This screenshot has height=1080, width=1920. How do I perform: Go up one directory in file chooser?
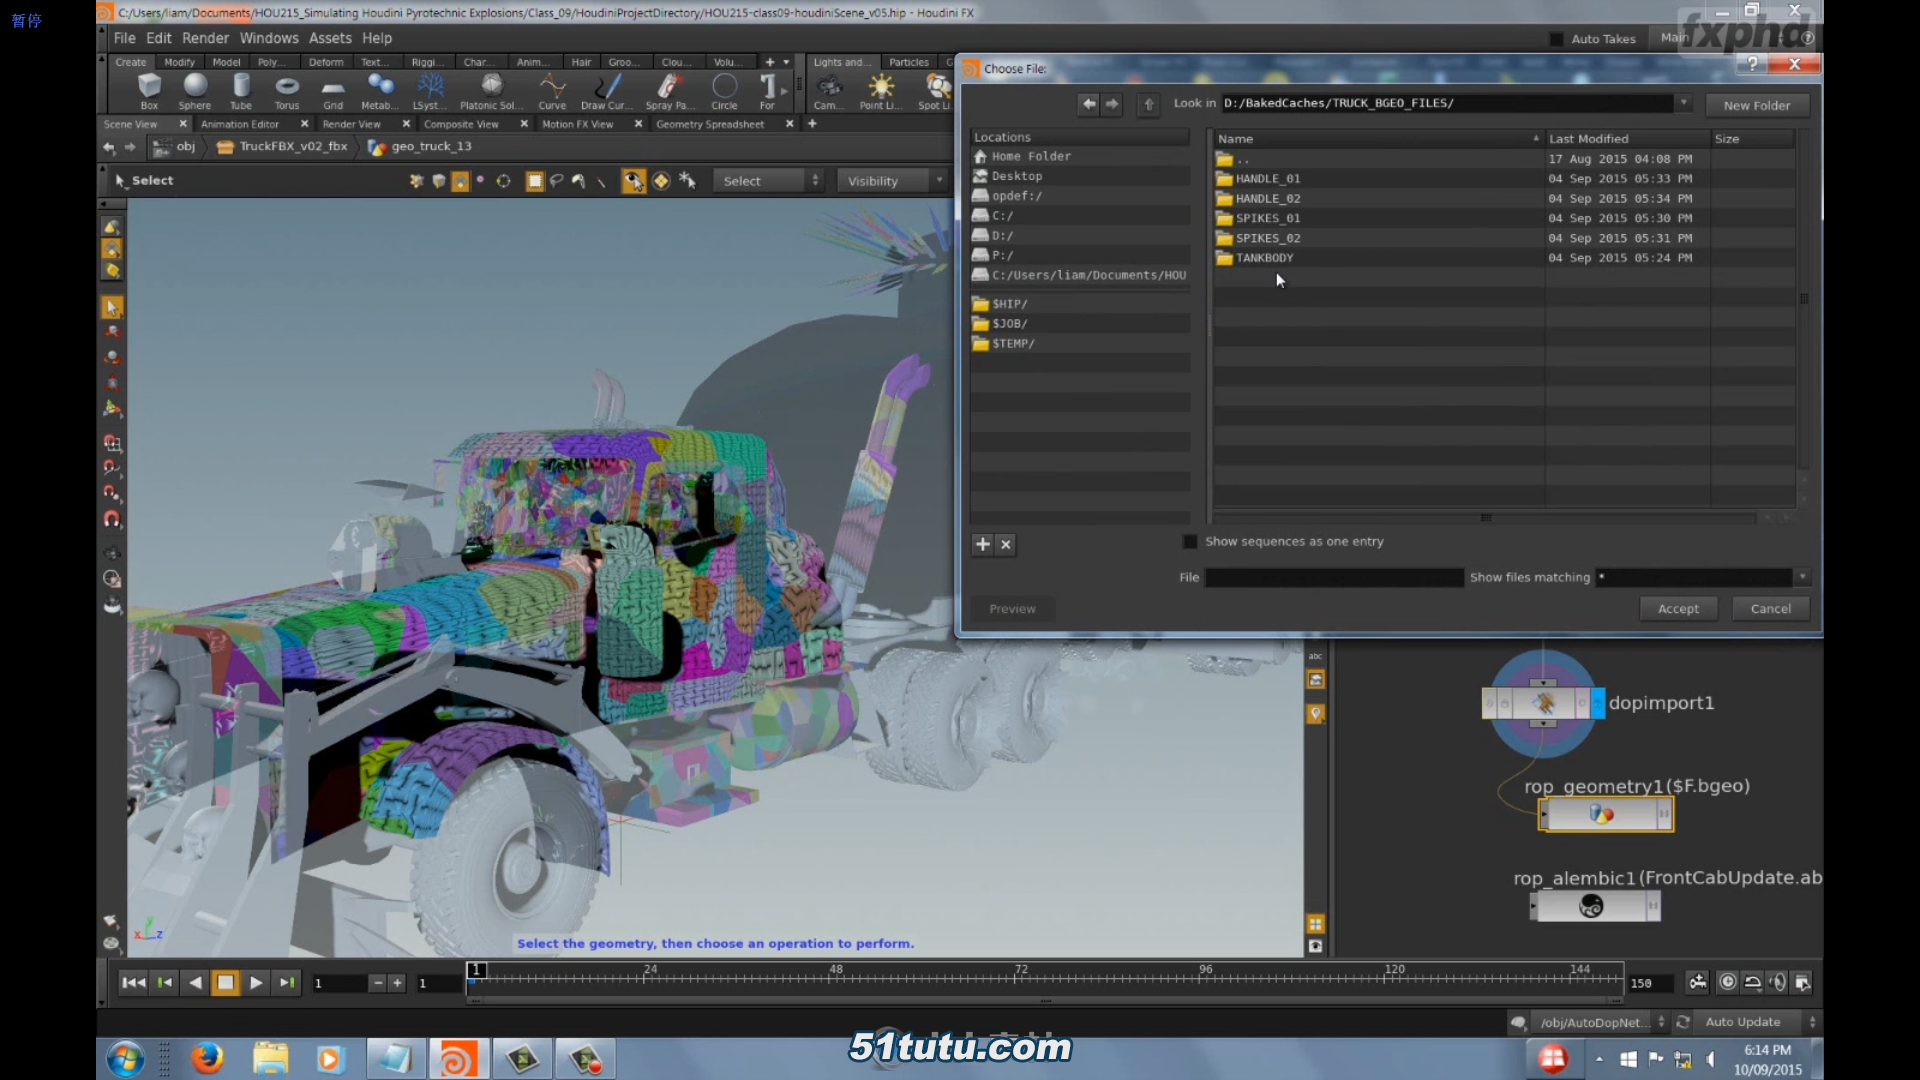tap(1149, 104)
